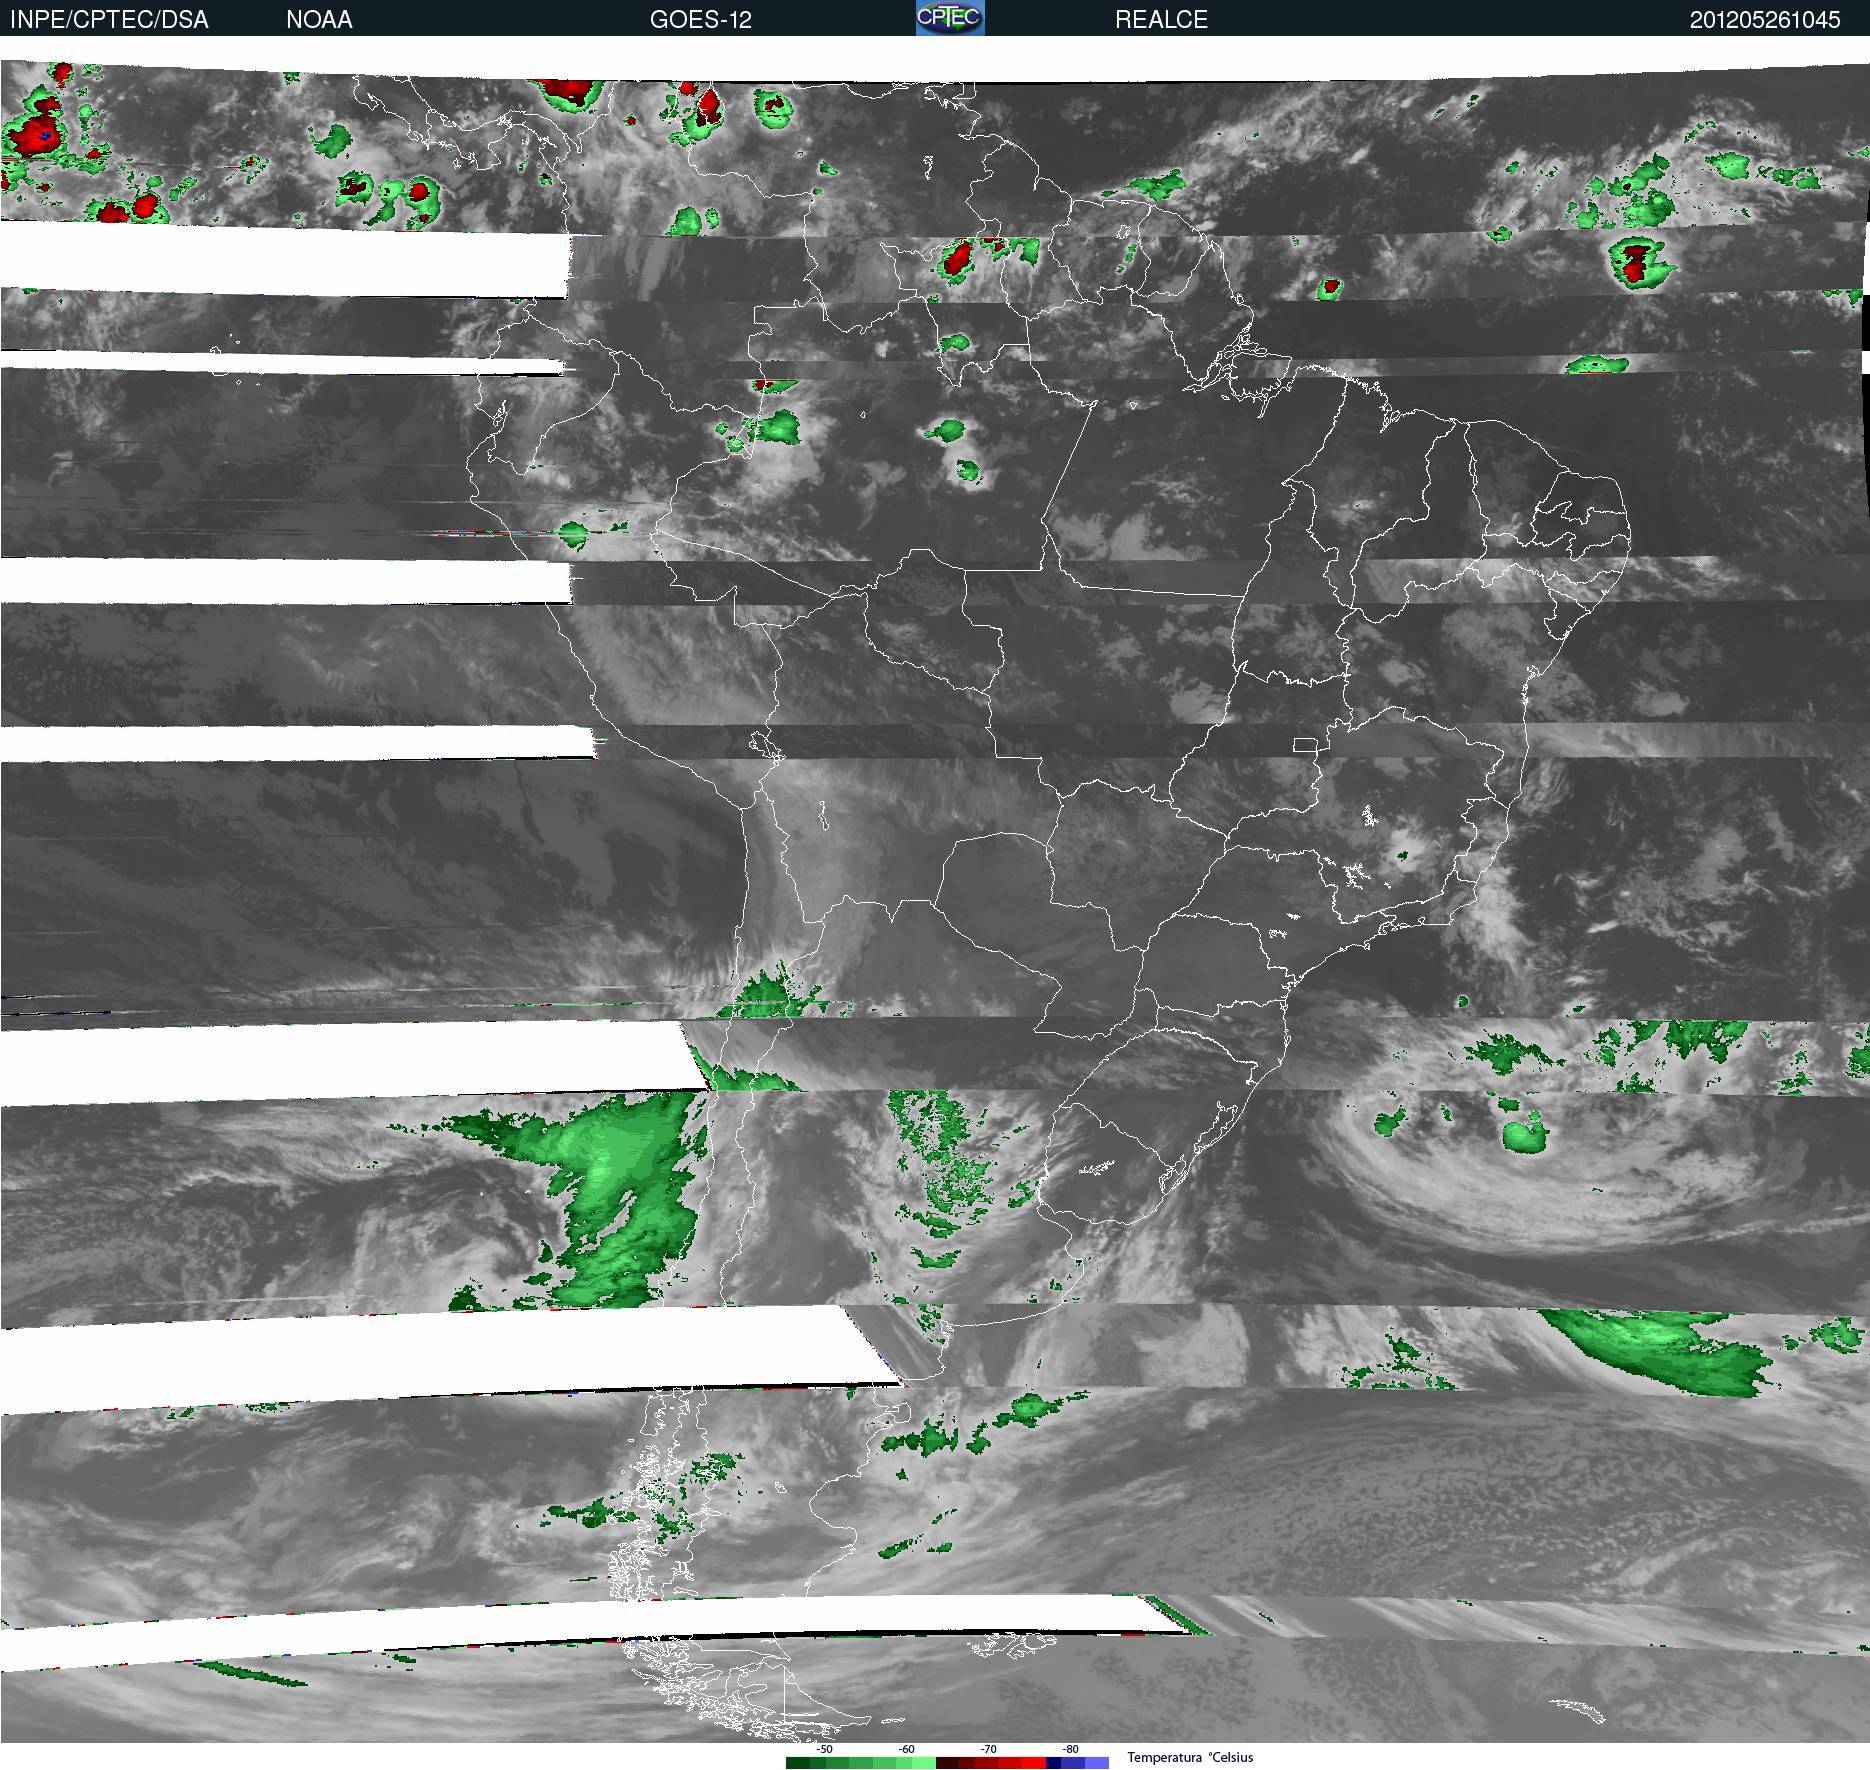Click the INPE/CPTEC/DSA header label
Screen dimensions: 1870x1770
coord(109,20)
